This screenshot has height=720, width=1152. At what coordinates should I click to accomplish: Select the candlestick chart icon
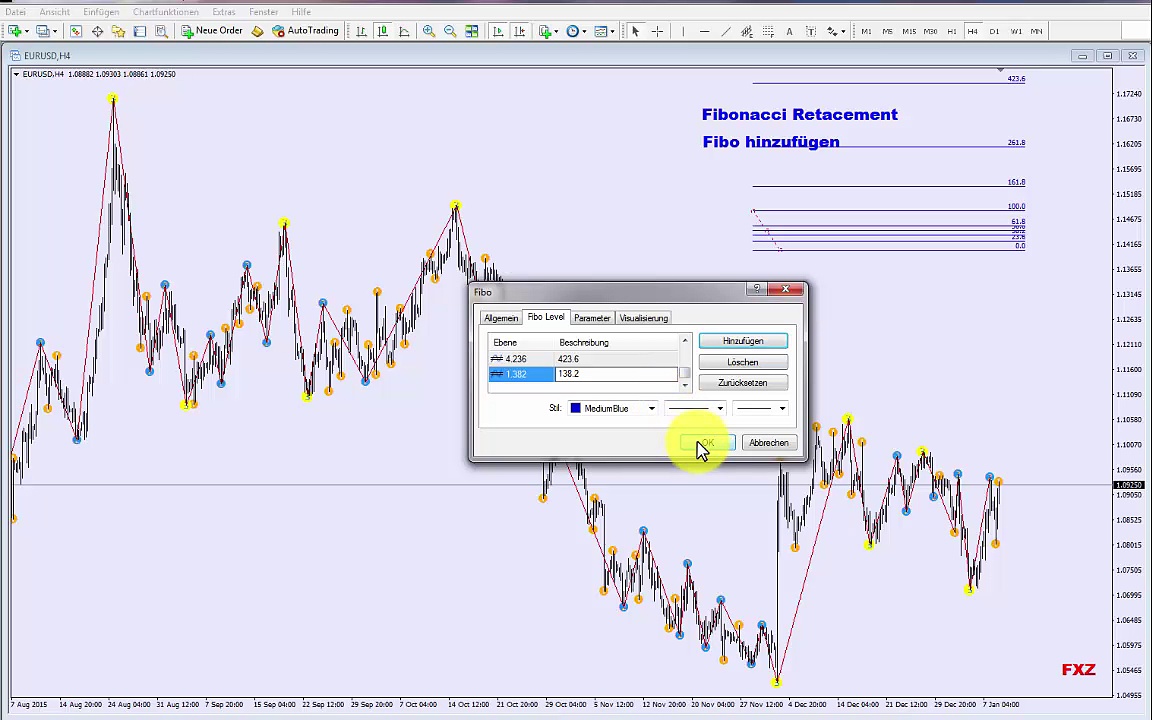pos(382,31)
